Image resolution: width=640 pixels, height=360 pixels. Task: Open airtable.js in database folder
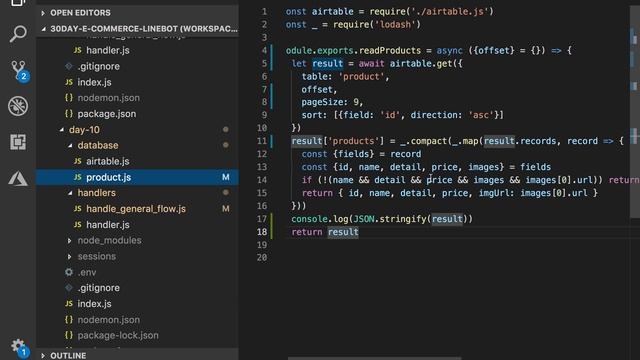point(108,161)
